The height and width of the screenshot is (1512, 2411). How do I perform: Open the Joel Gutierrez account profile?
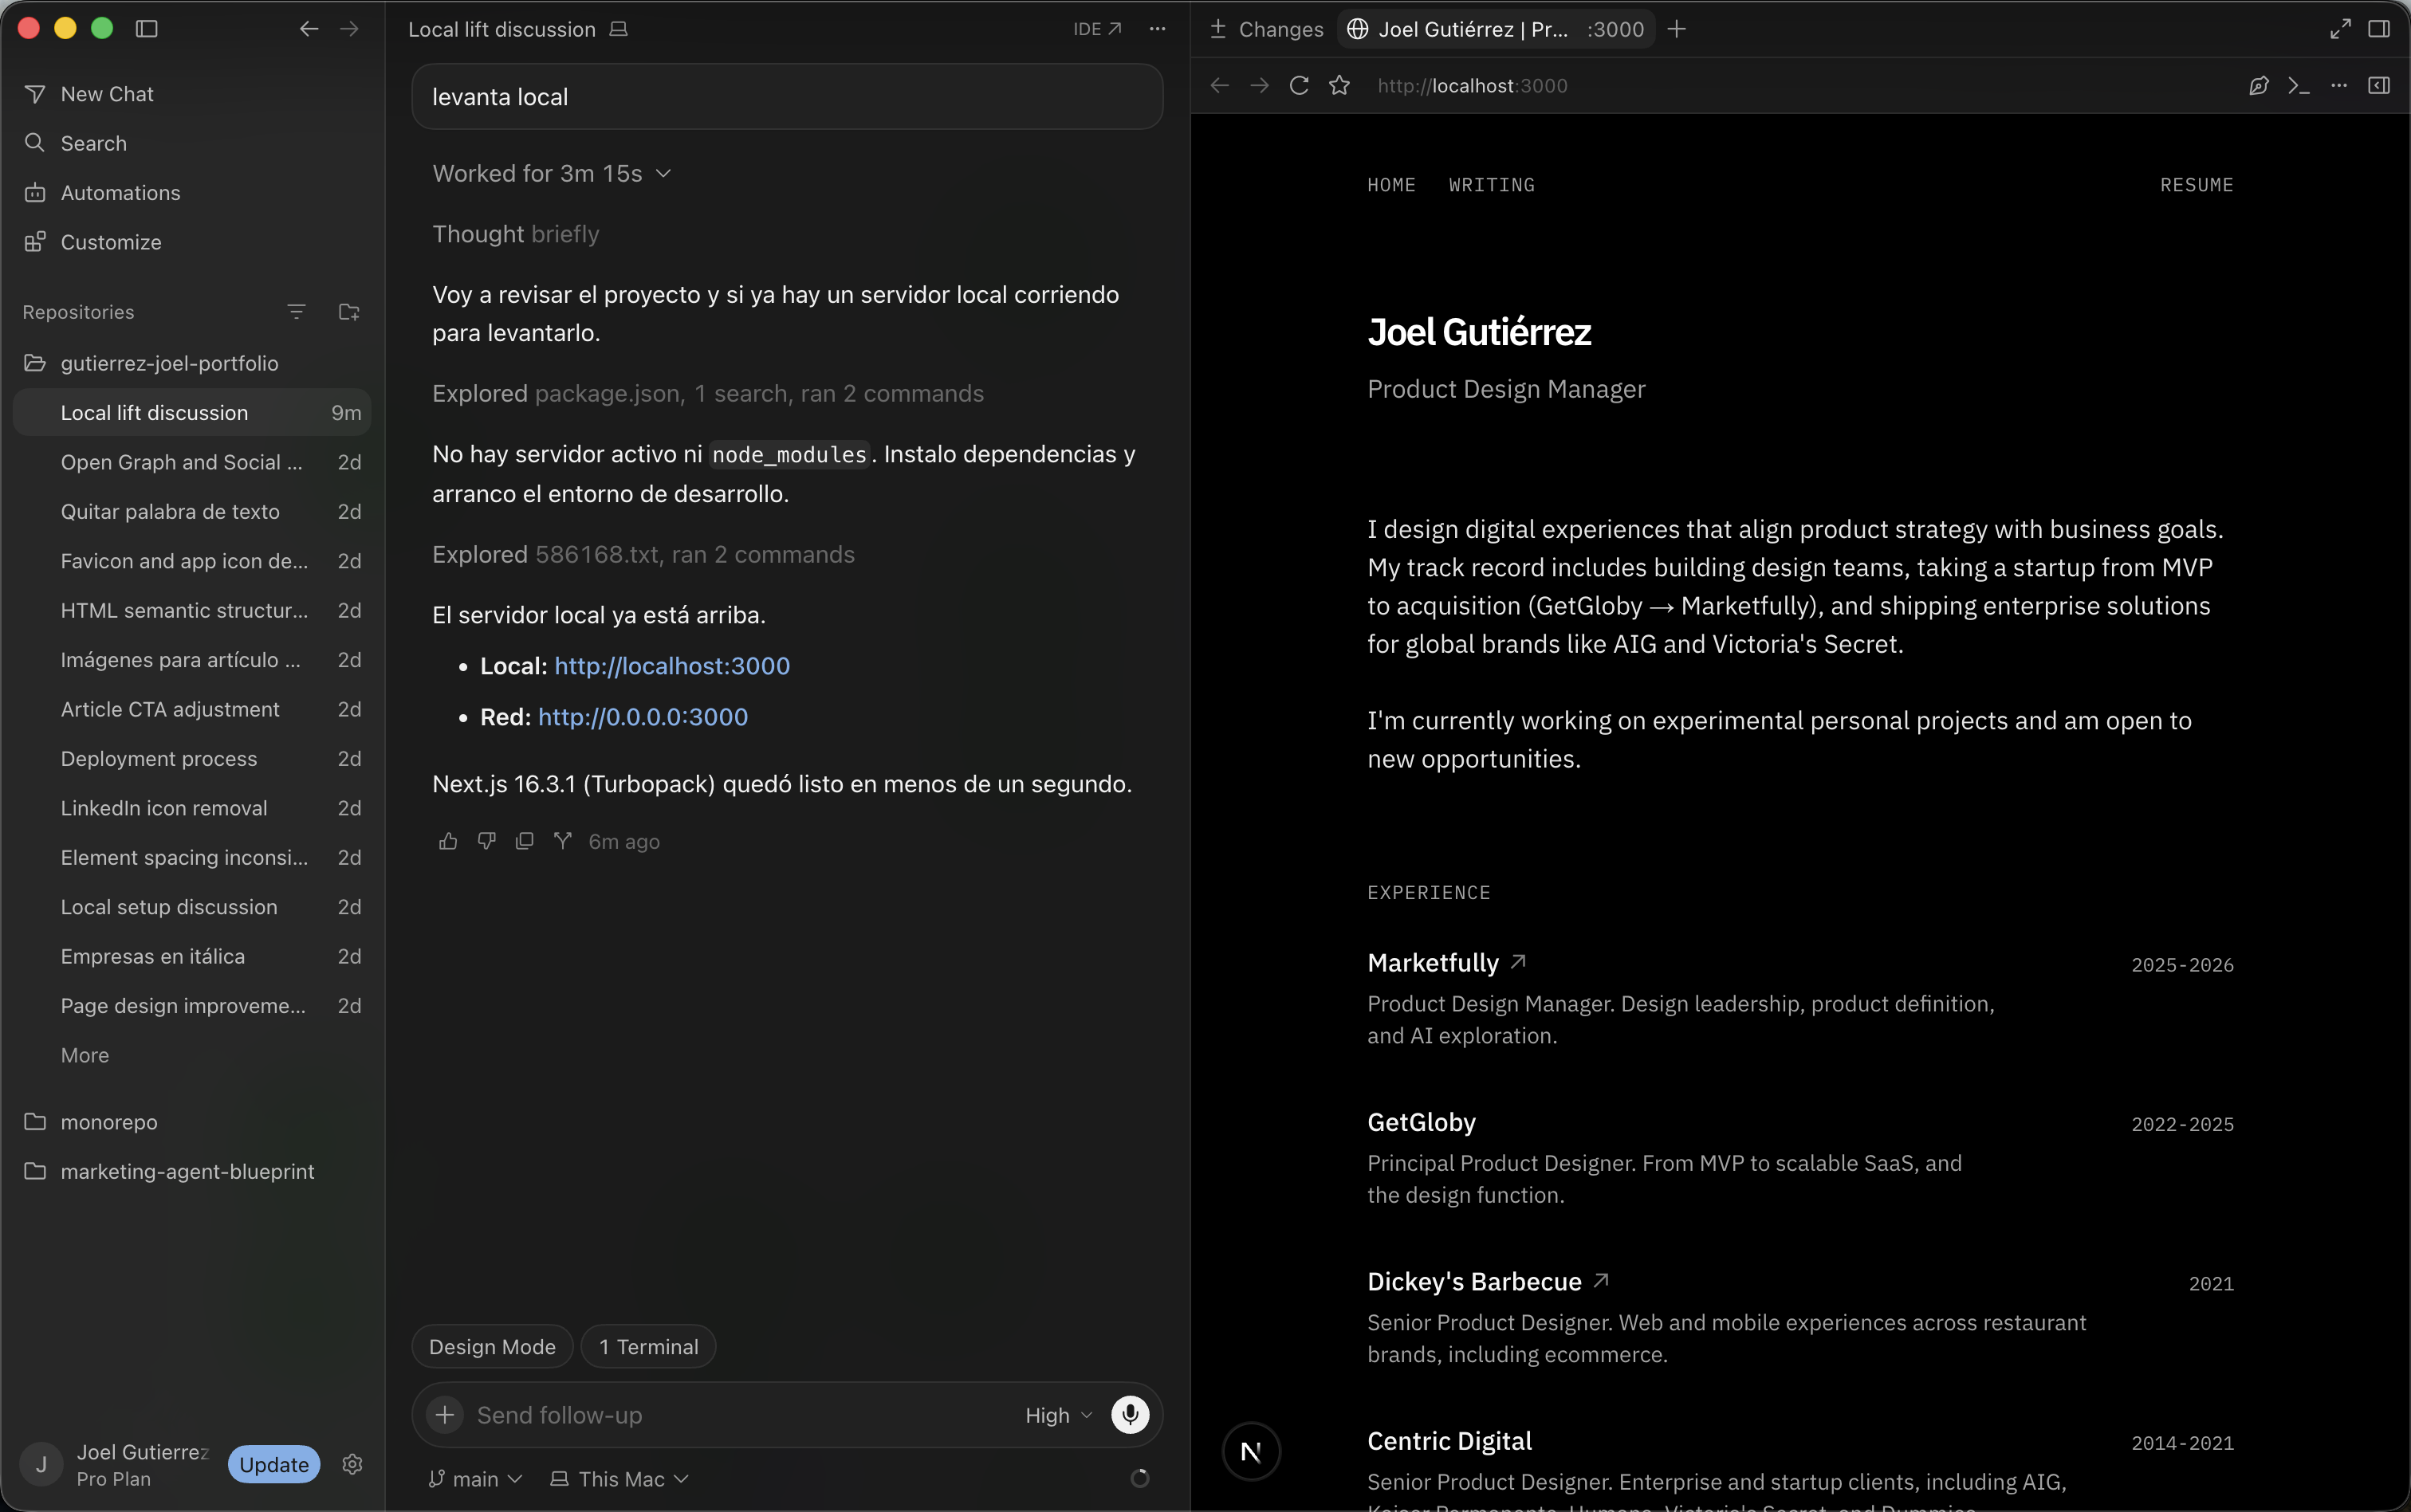pos(115,1465)
